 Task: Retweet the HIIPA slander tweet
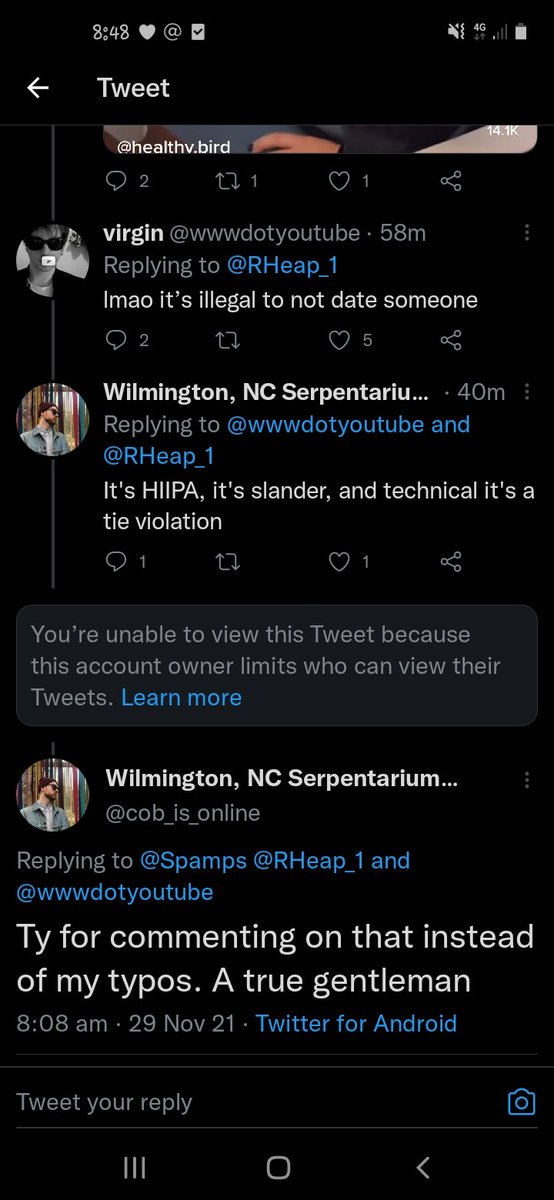coord(227,562)
